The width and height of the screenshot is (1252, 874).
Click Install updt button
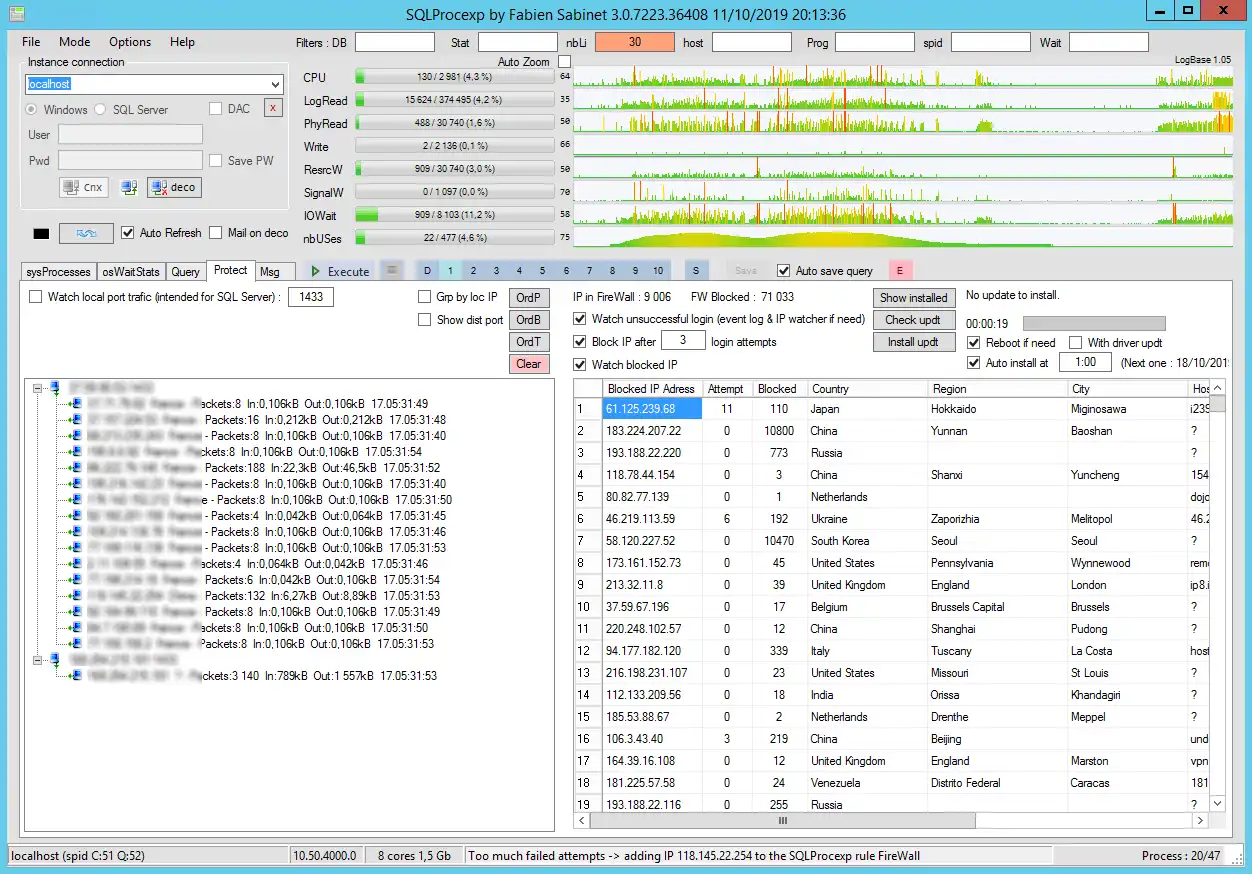tap(914, 342)
